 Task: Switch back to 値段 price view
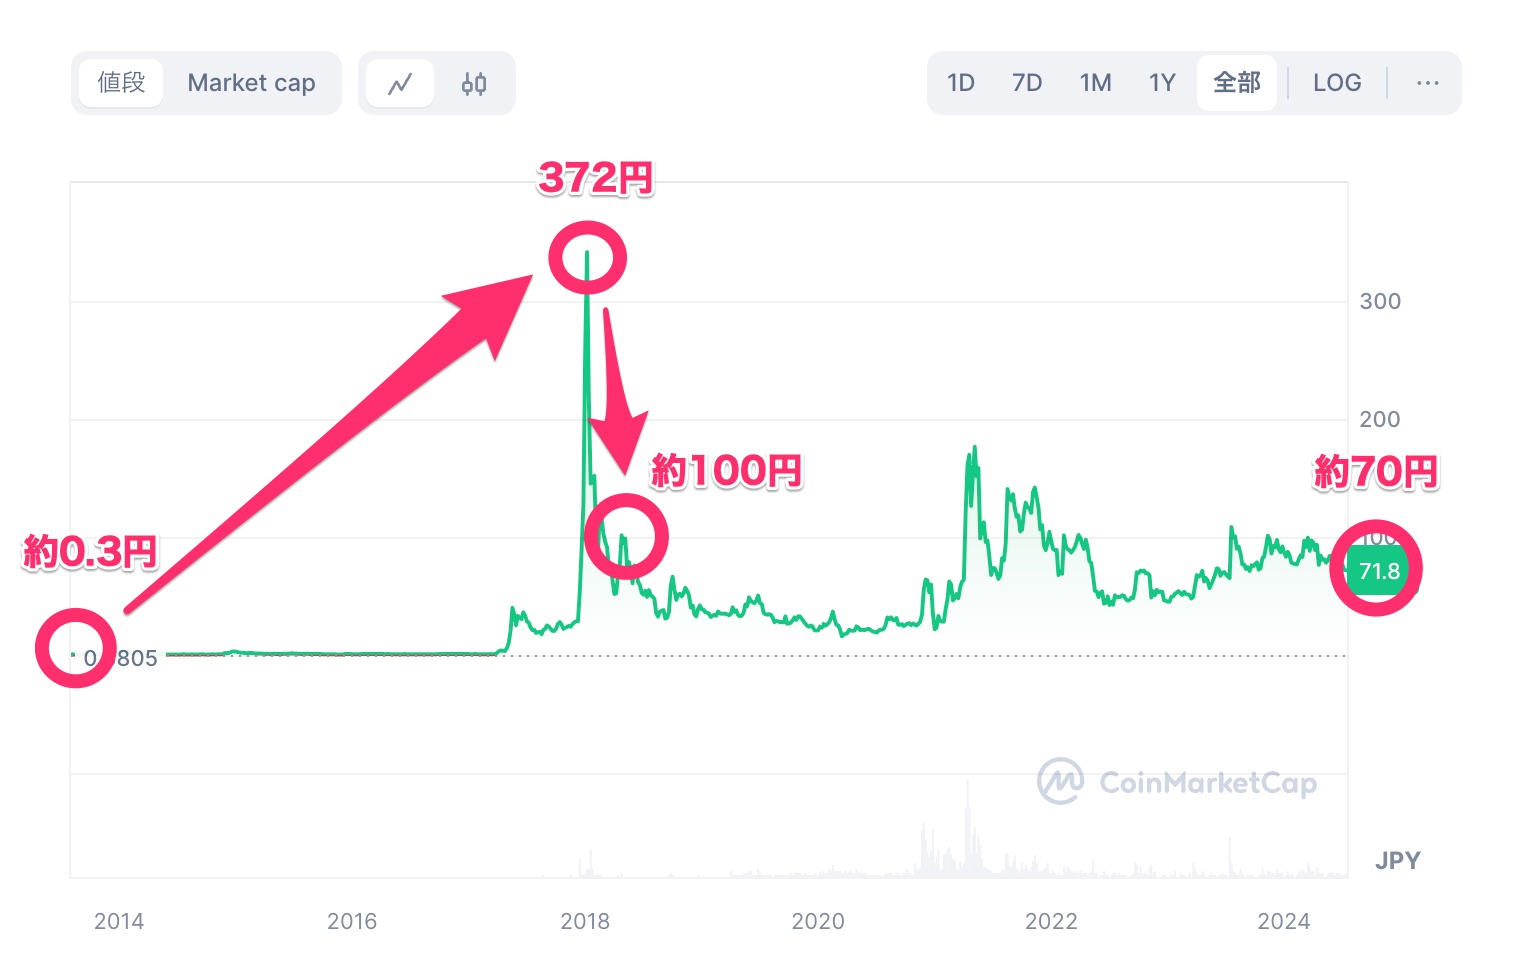coord(120,83)
